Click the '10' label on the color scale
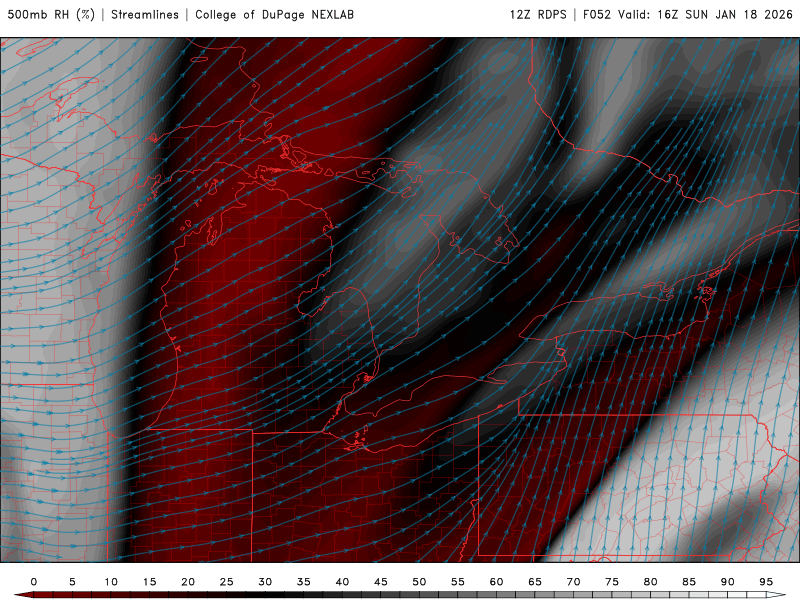Image resolution: width=800 pixels, height=600 pixels. tap(111, 582)
